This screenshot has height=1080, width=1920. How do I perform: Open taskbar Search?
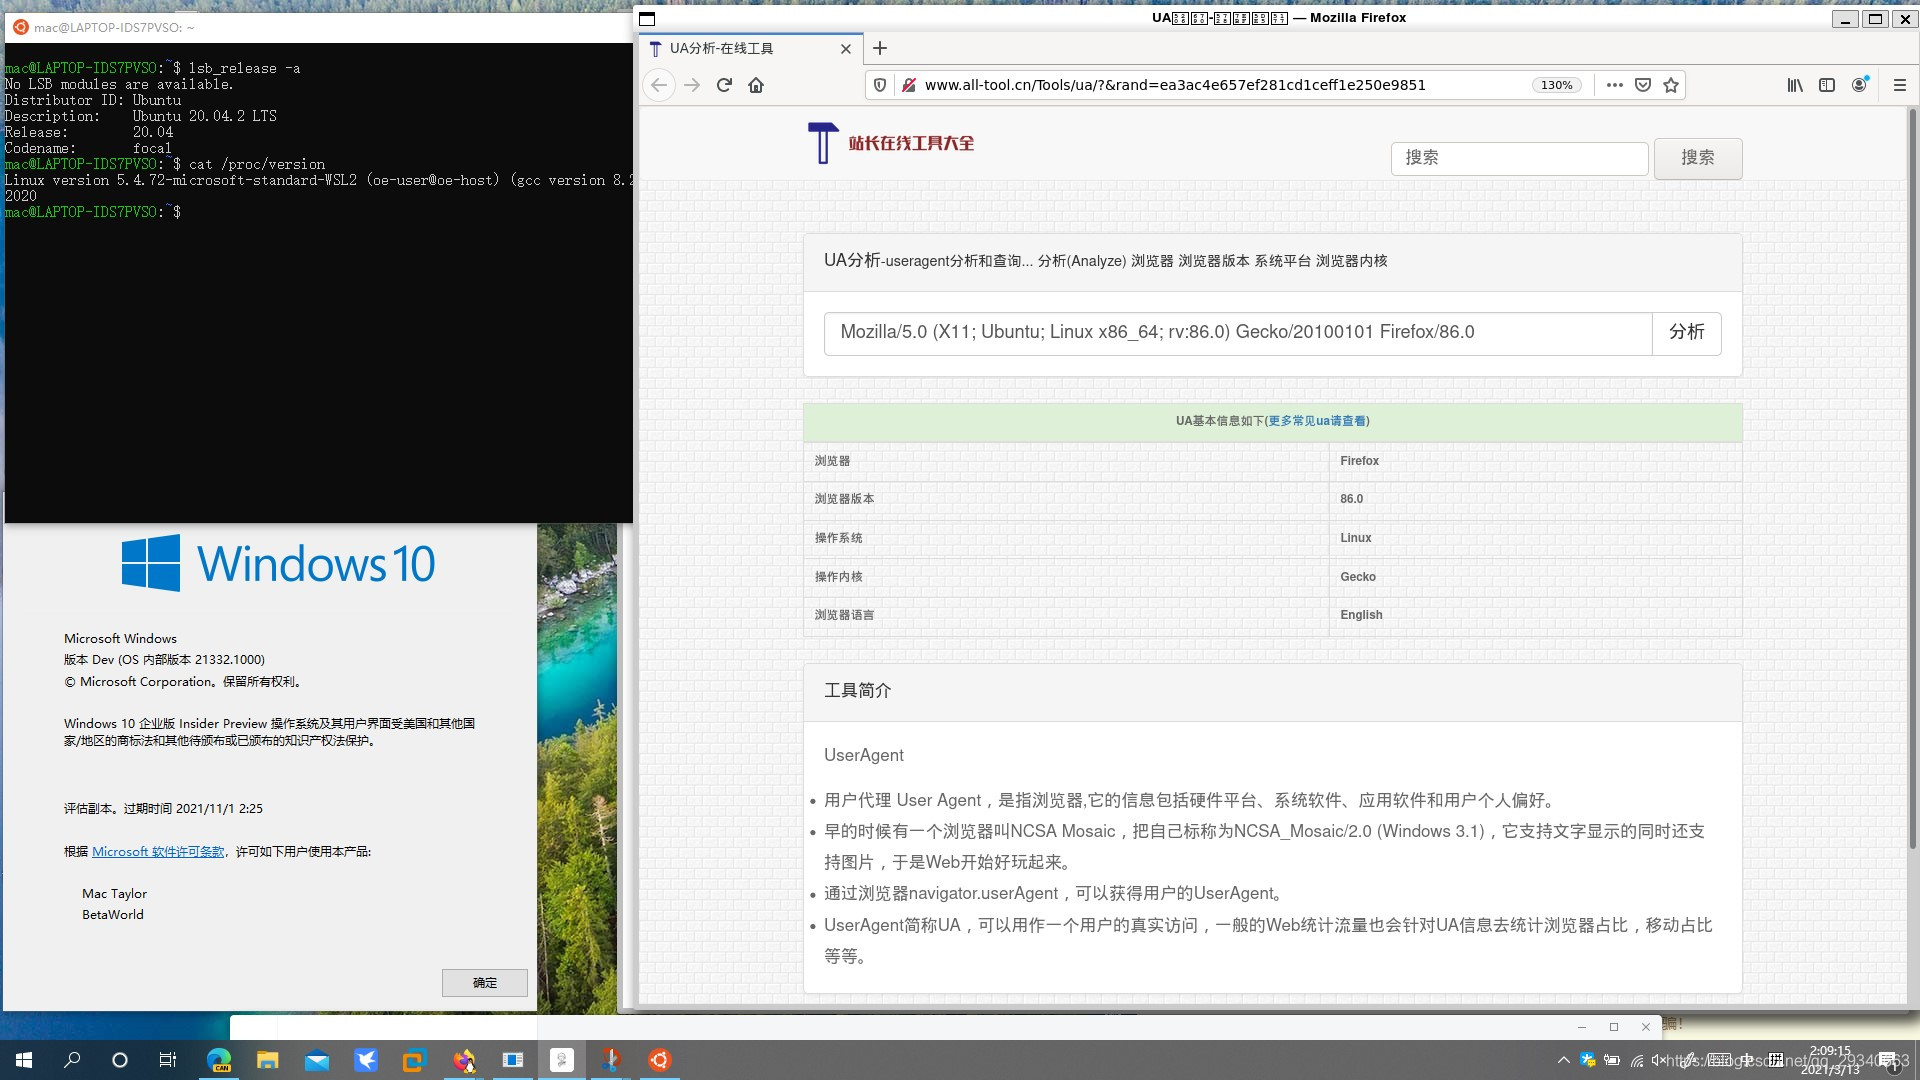[72, 1060]
